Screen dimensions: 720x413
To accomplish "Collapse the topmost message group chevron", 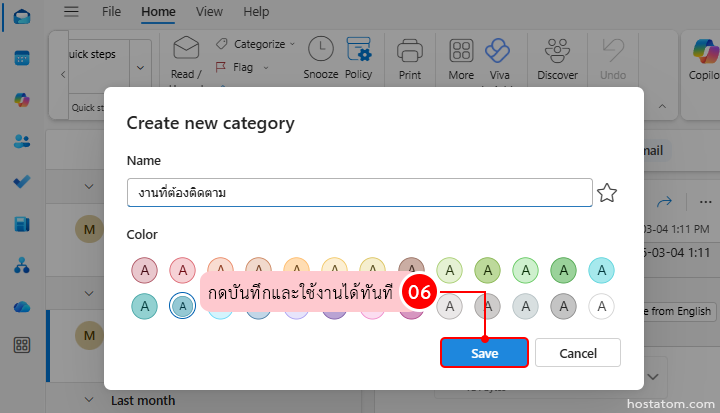I will (x=89, y=187).
